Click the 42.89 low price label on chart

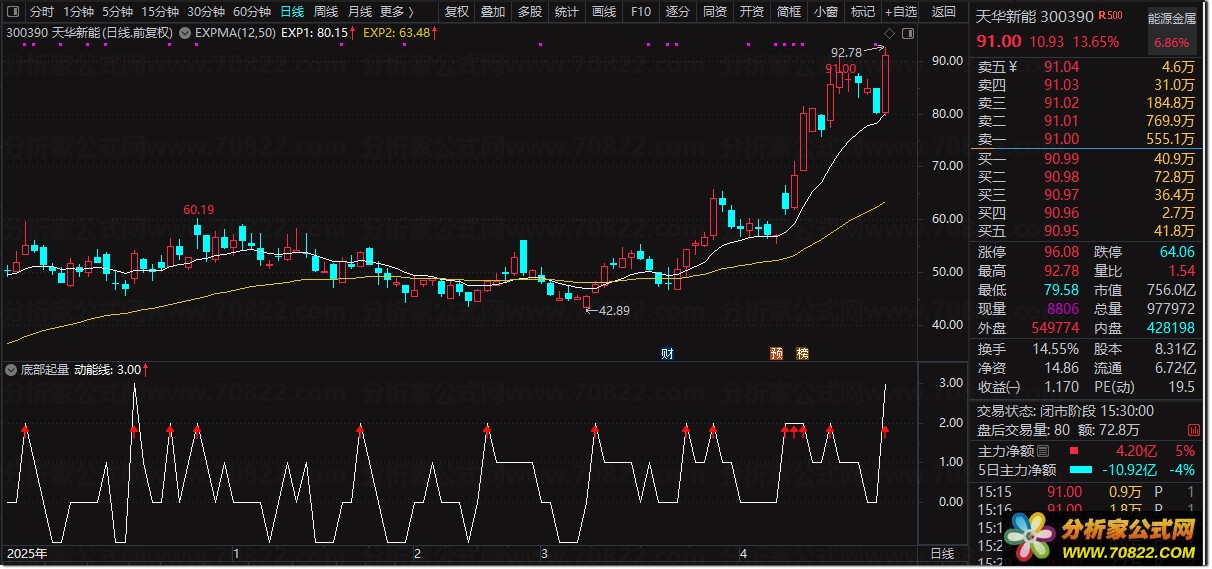pos(613,310)
